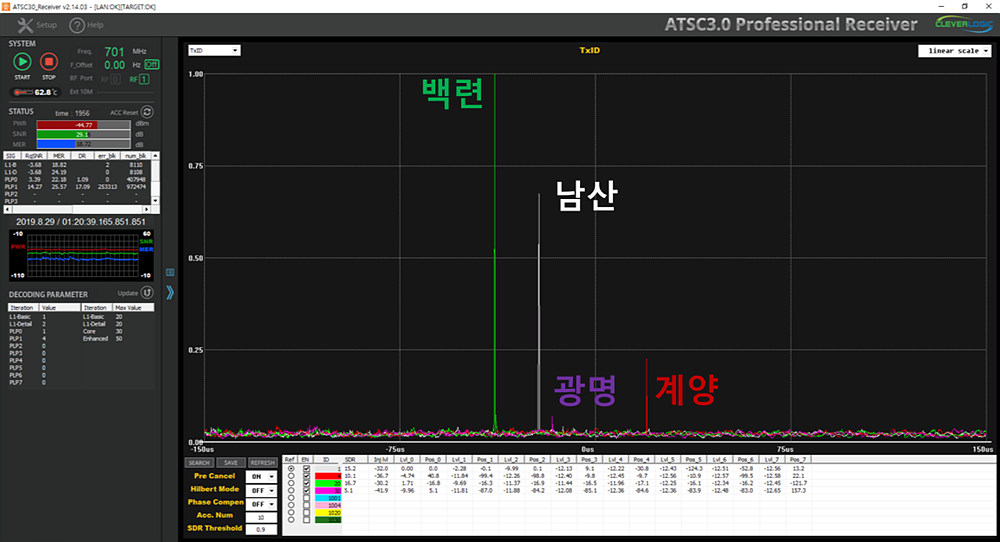The image size is (1000, 542).
Task: Uncheck the EN checkbox for ID 1
Action: pyautogui.click(x=307, y=469)
